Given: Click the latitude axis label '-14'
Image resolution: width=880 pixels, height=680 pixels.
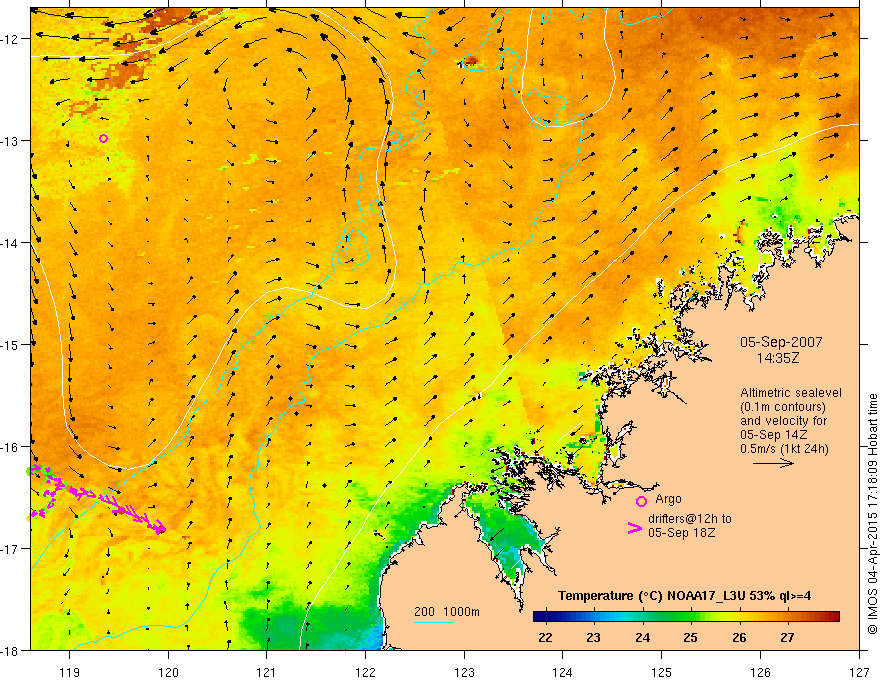Looking at the screenshot, I should [10, 243].
